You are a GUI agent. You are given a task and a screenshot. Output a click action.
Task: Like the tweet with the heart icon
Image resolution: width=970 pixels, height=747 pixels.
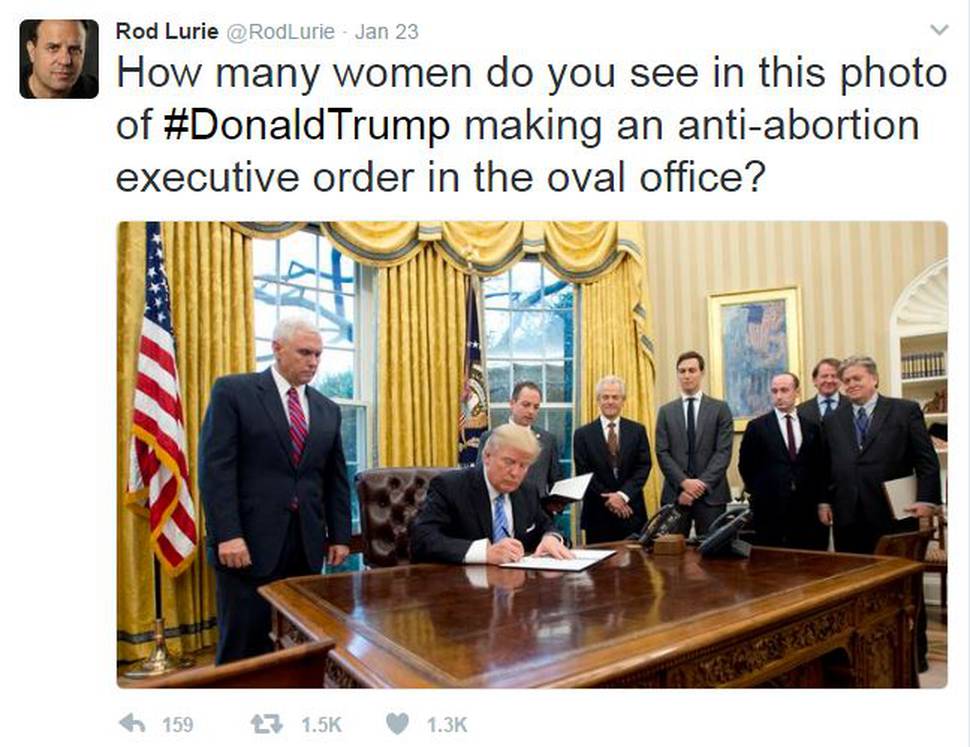click(397, 724)
